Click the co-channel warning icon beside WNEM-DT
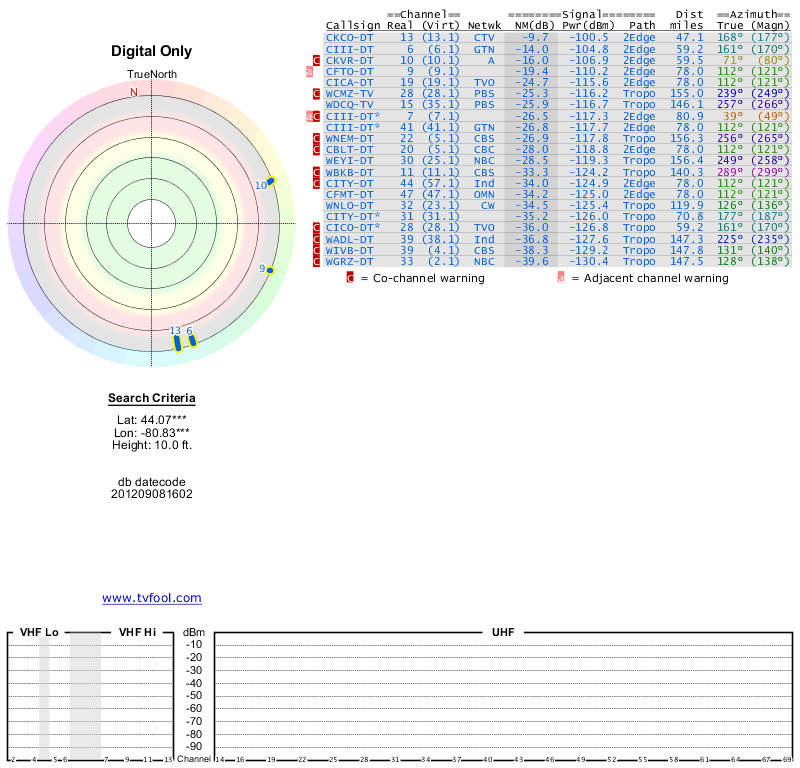 pyautogui.click(x=317, y=139)
